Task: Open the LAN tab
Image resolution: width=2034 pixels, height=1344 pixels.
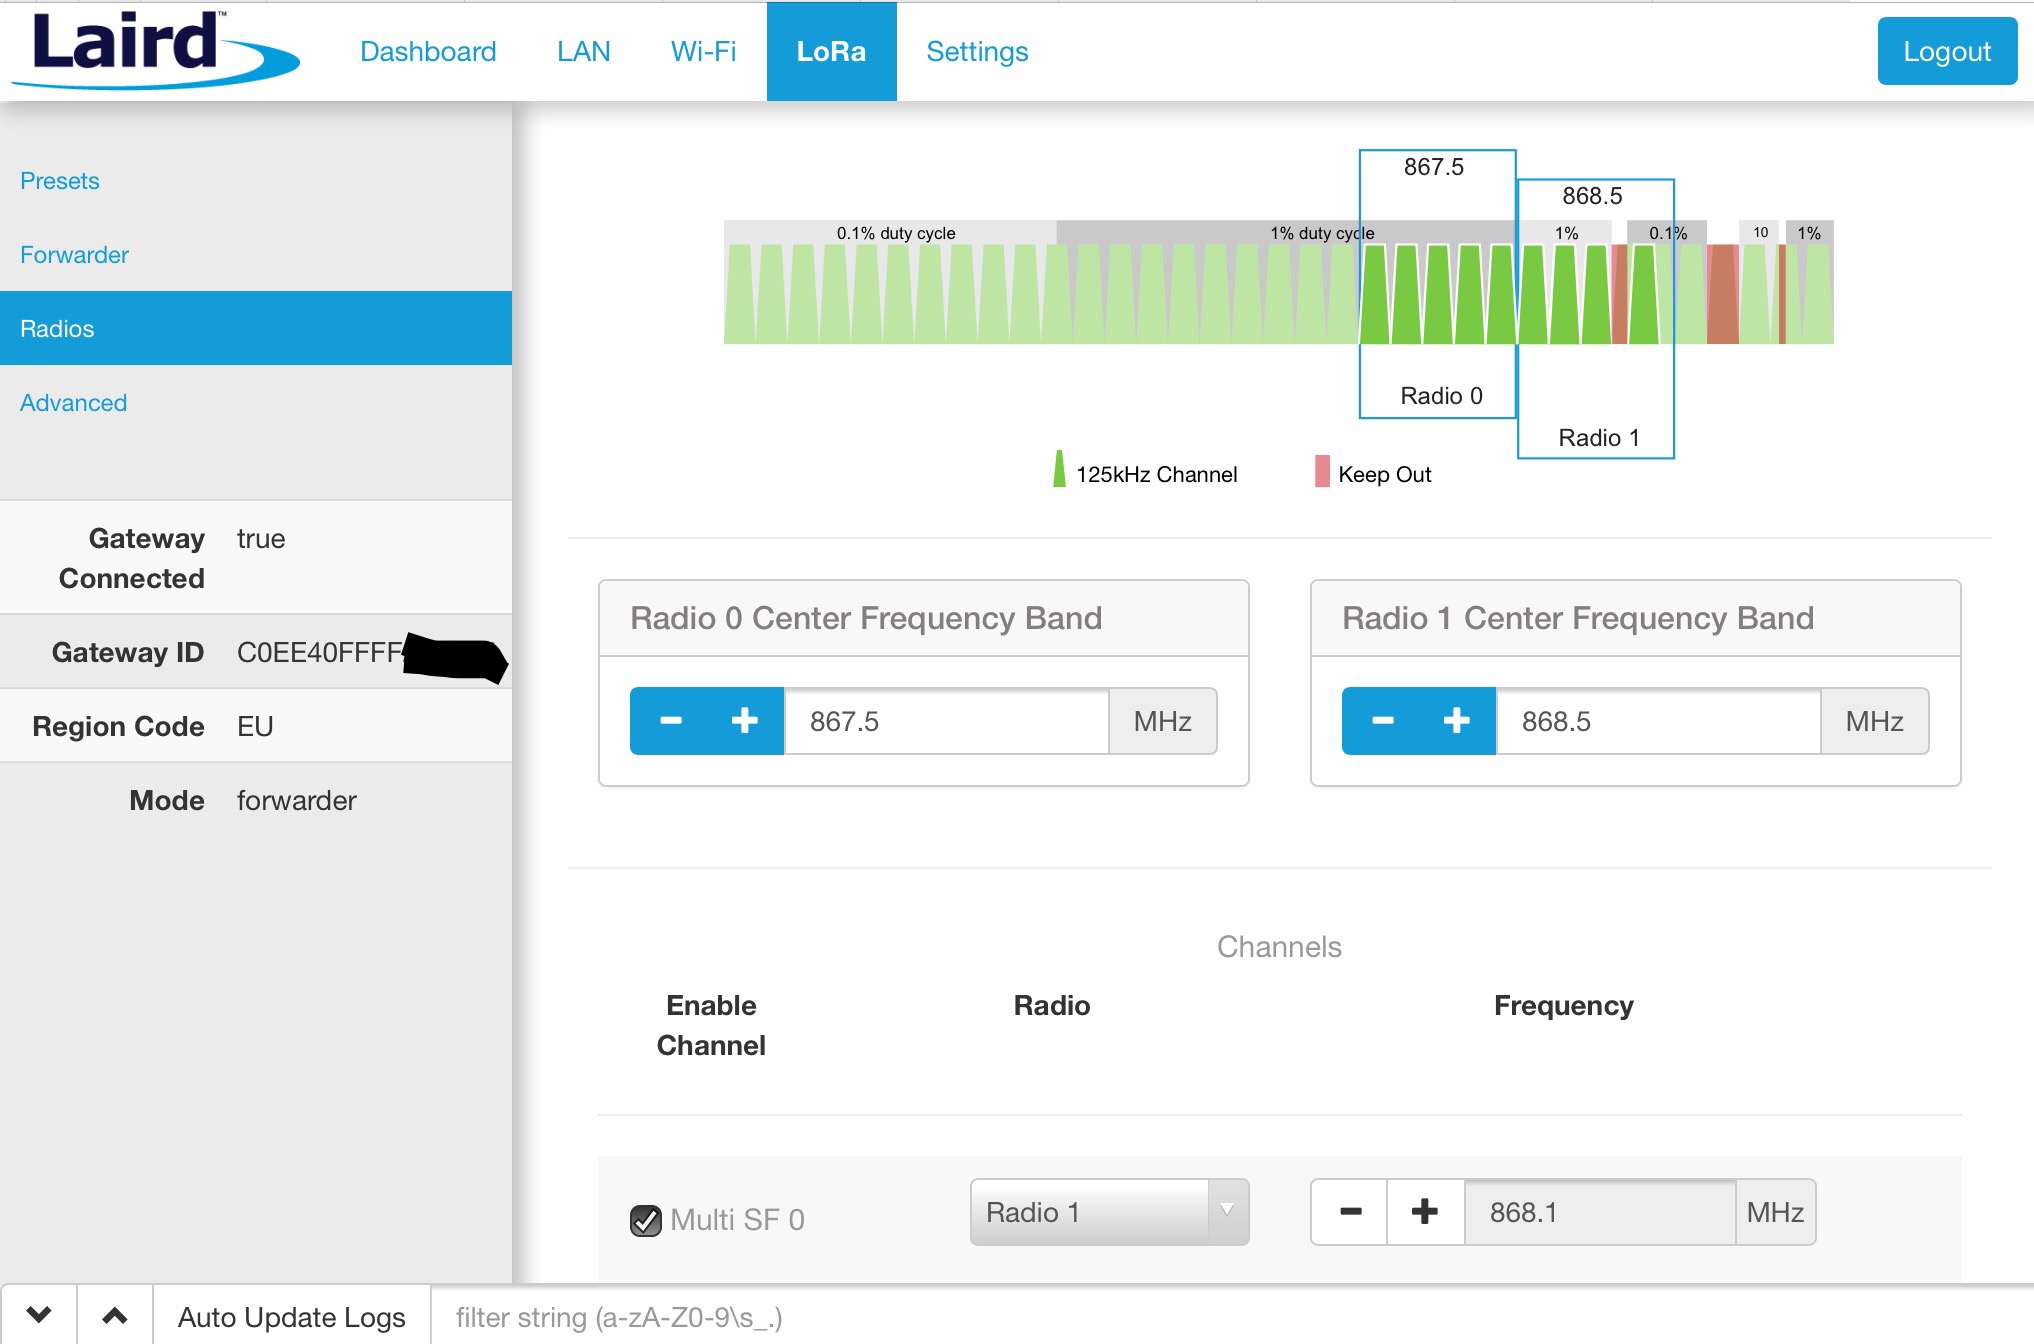Action: 583,51
